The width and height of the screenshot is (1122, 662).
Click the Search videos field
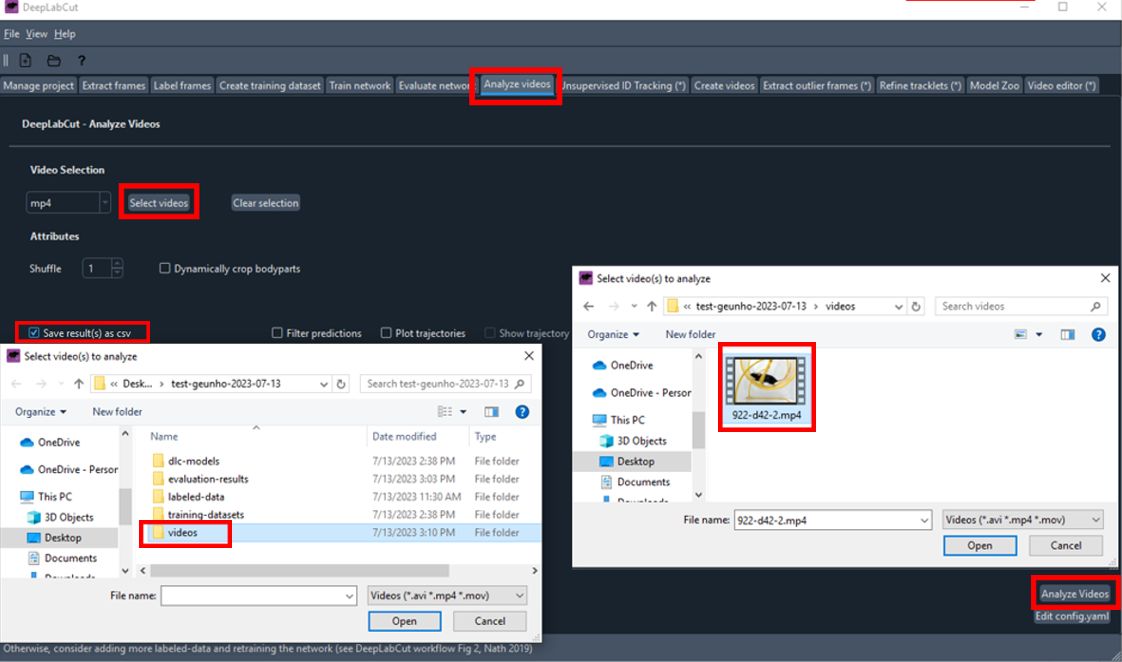pos(1021,306)
